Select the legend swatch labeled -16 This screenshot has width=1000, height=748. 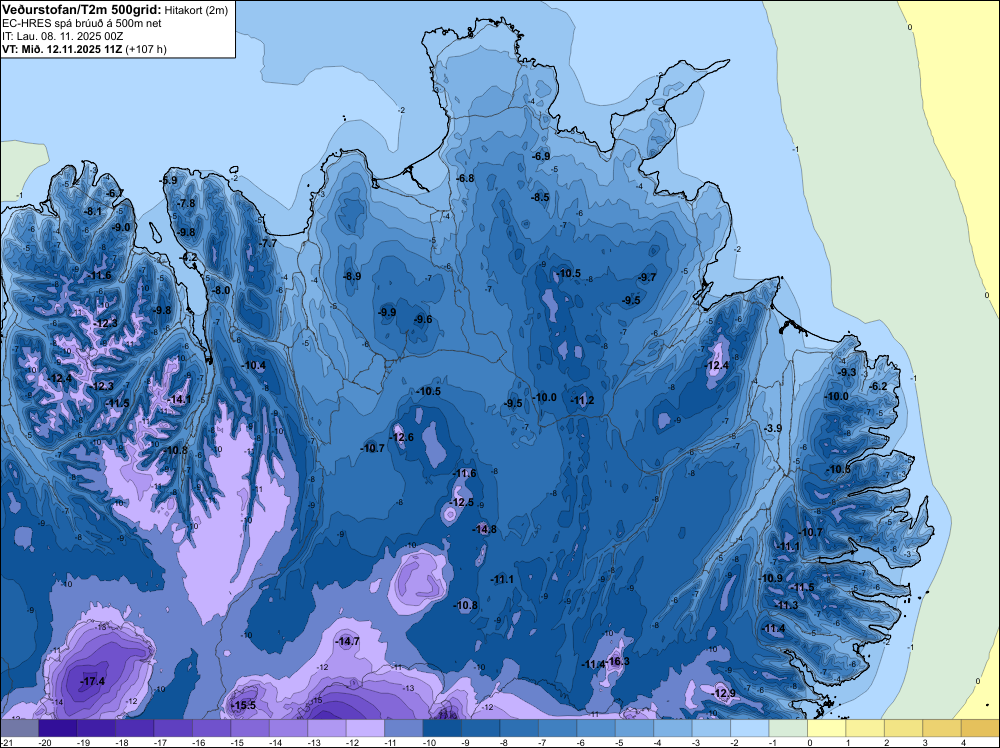211,728
